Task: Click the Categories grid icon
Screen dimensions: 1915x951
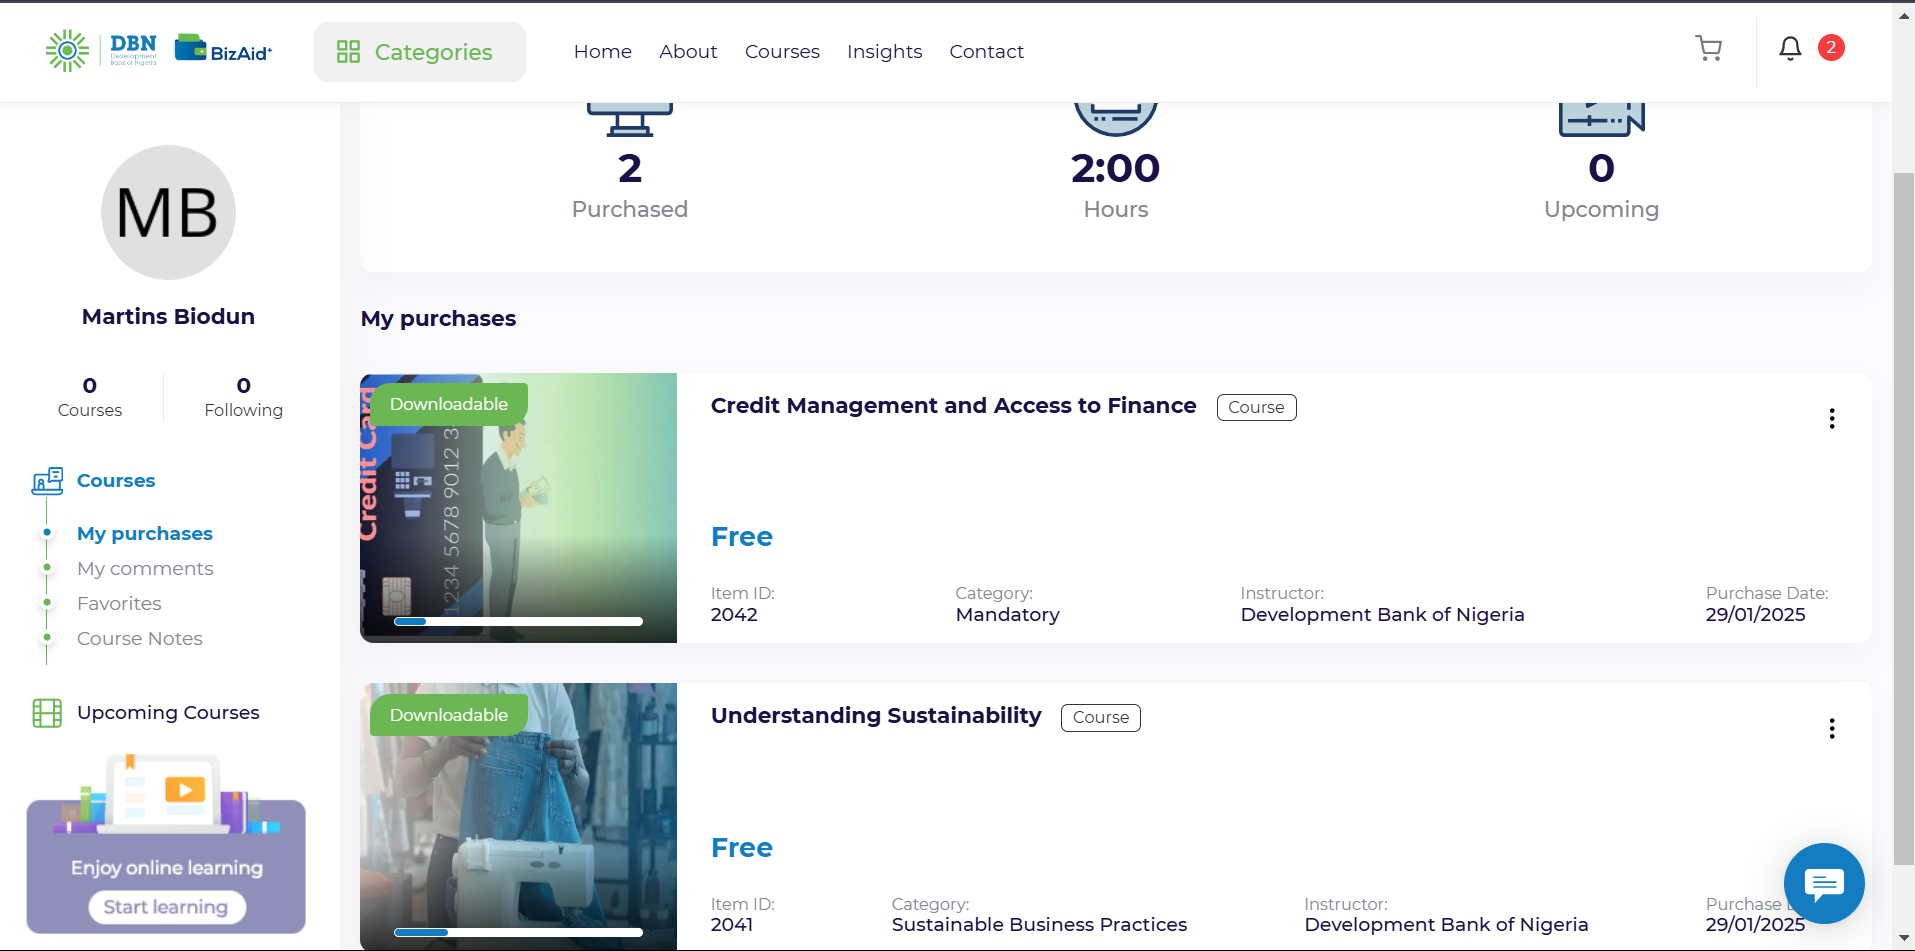Action: pos(348,52)
